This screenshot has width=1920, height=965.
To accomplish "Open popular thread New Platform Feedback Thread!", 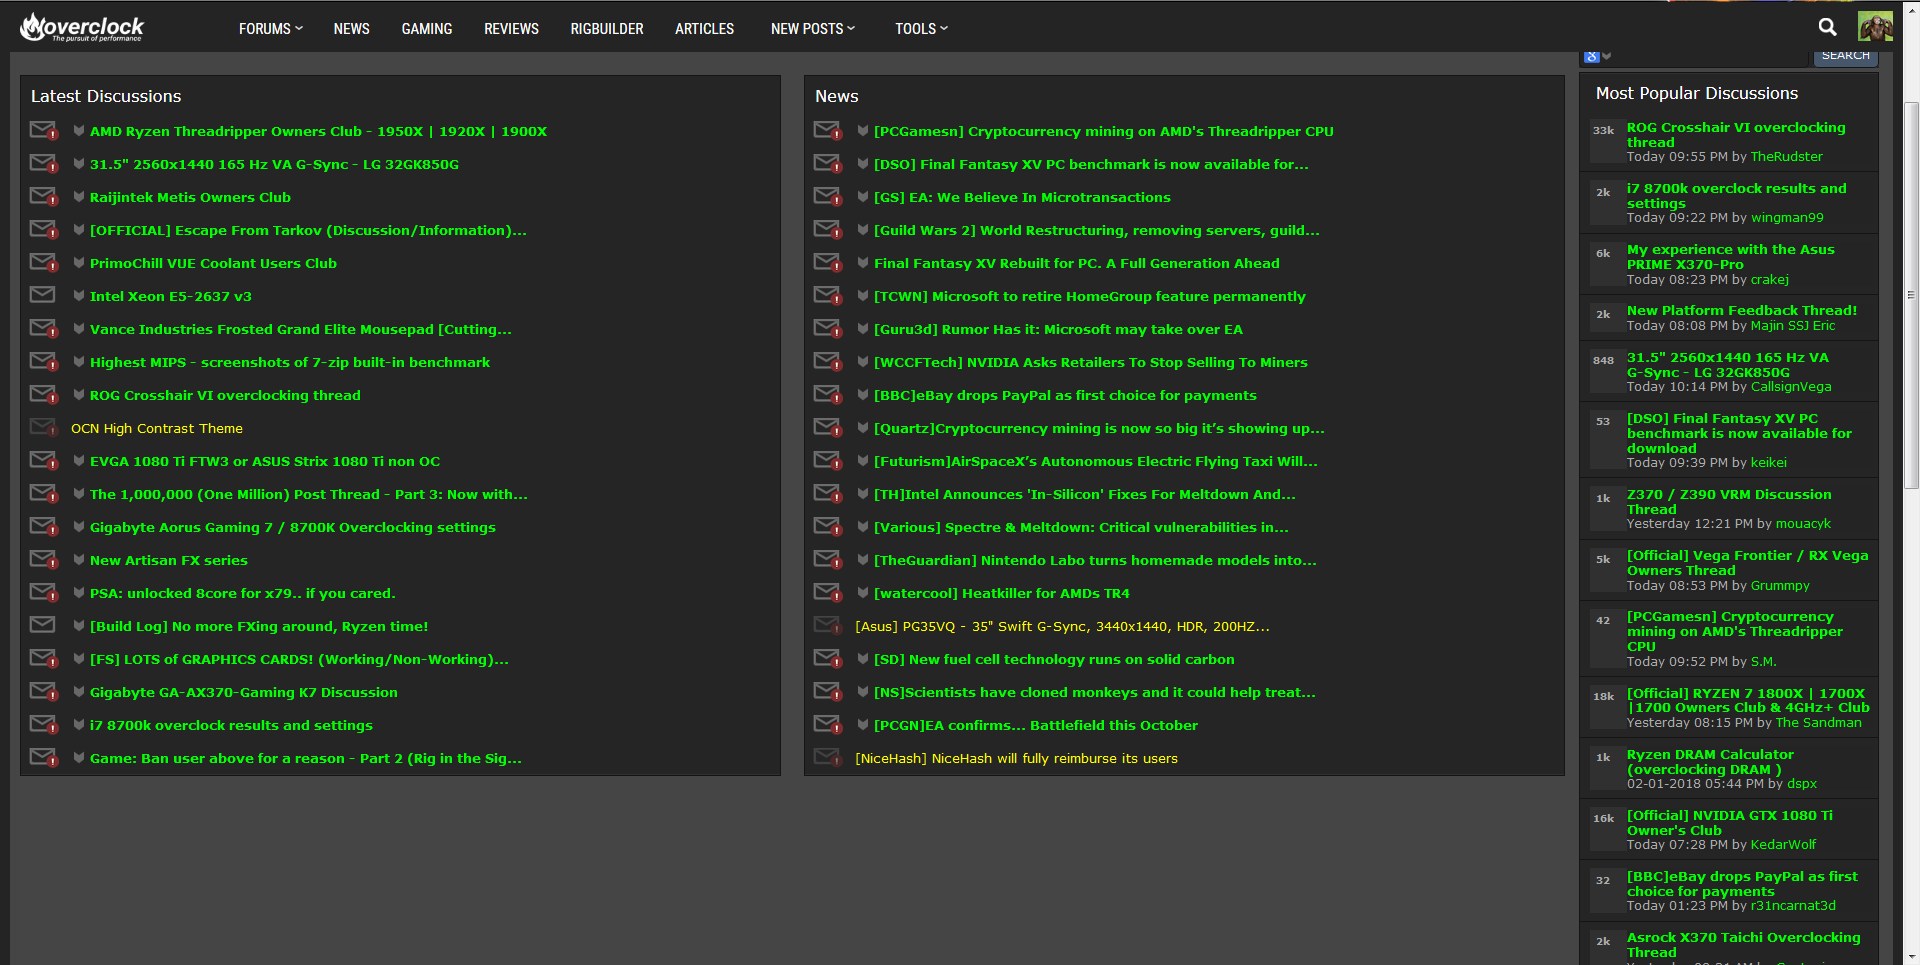I will coord(1742,310).
